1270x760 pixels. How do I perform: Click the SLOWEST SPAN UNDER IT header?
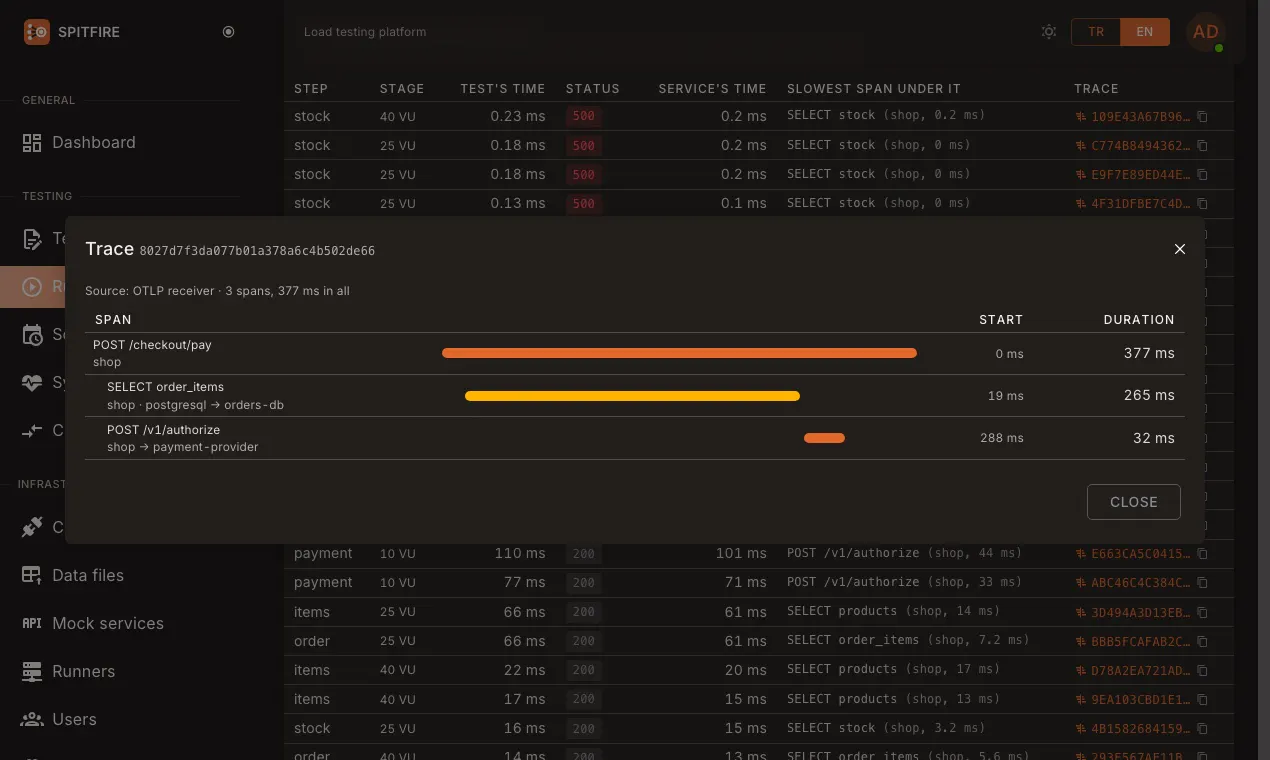[x=874, y=89]
